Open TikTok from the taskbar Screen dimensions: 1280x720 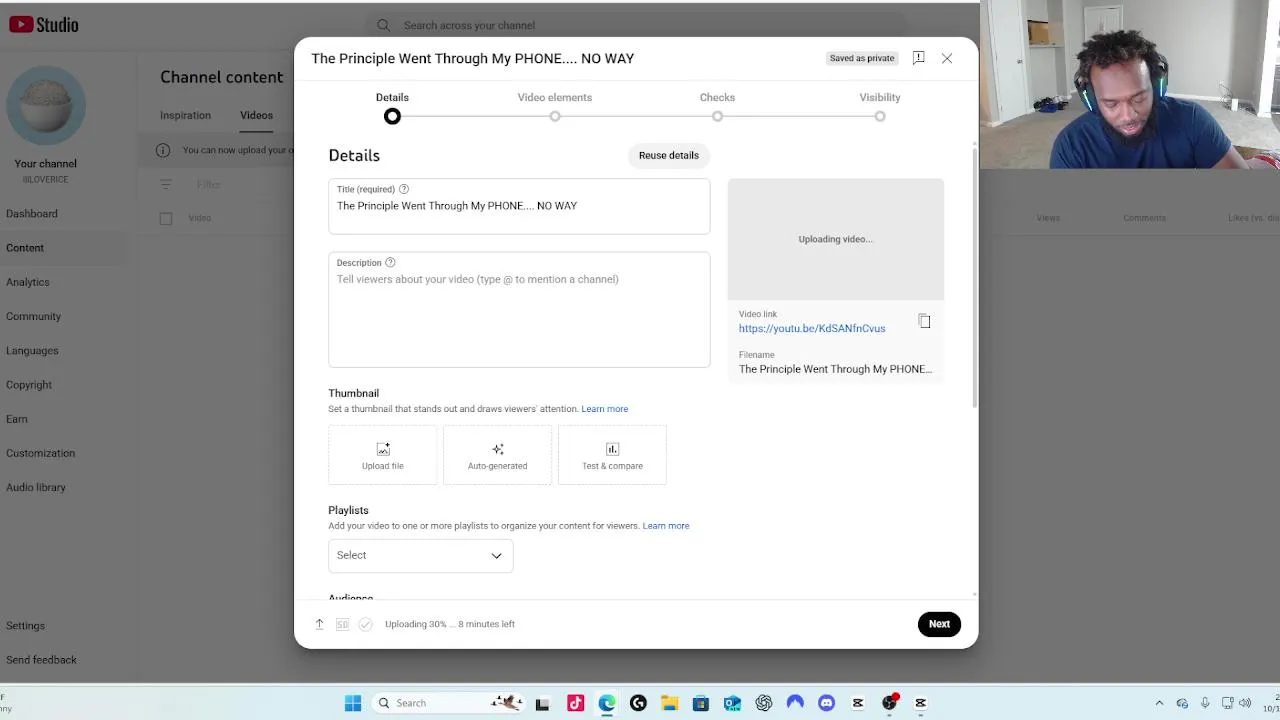(575, 703)
